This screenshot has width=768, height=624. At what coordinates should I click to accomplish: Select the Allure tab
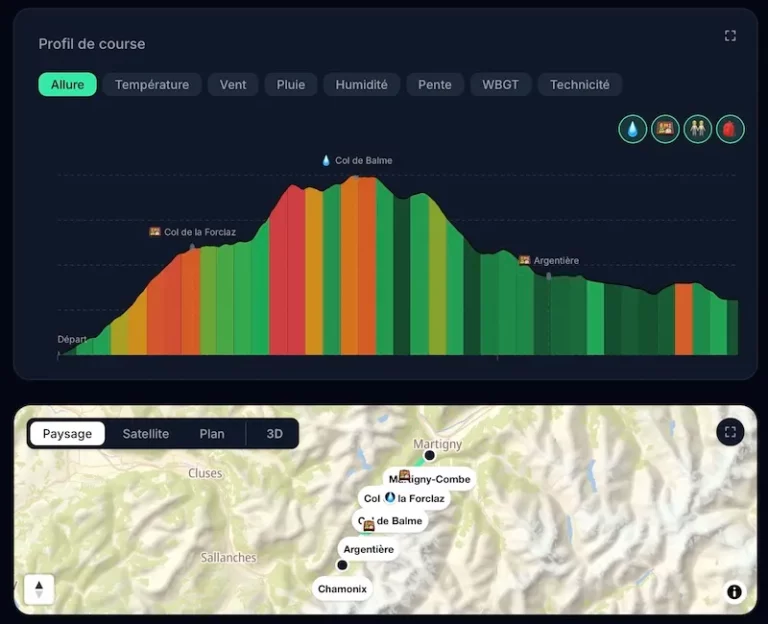(68, 84)
